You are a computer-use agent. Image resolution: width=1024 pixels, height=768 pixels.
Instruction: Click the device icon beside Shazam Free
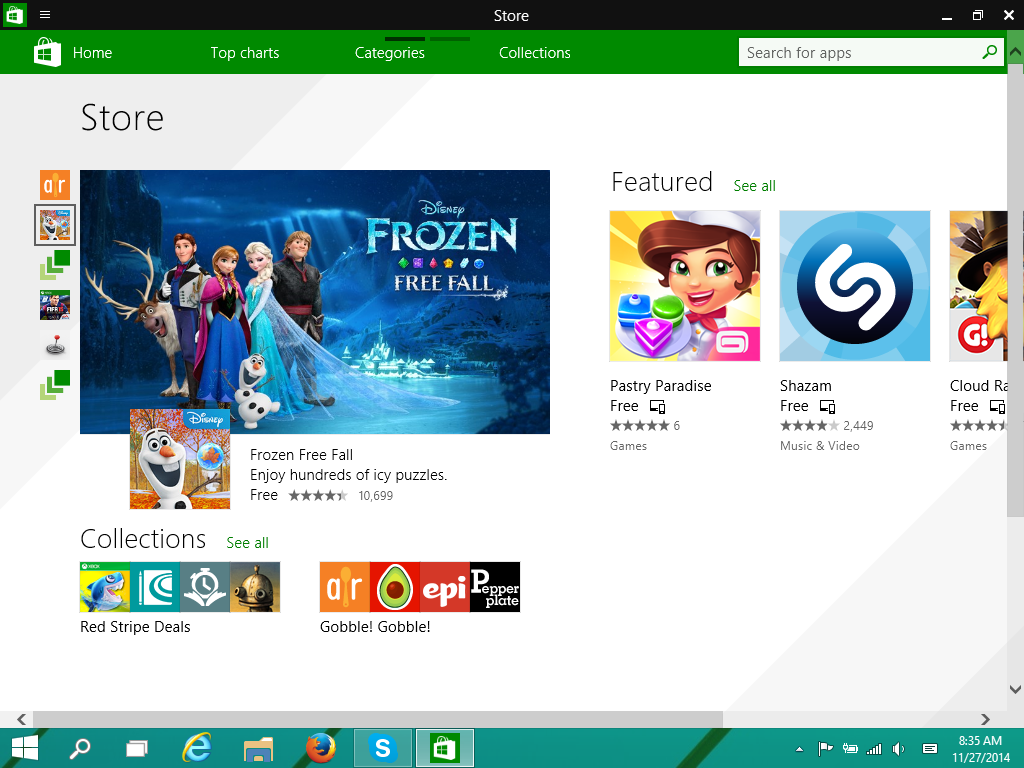point(827,407)
